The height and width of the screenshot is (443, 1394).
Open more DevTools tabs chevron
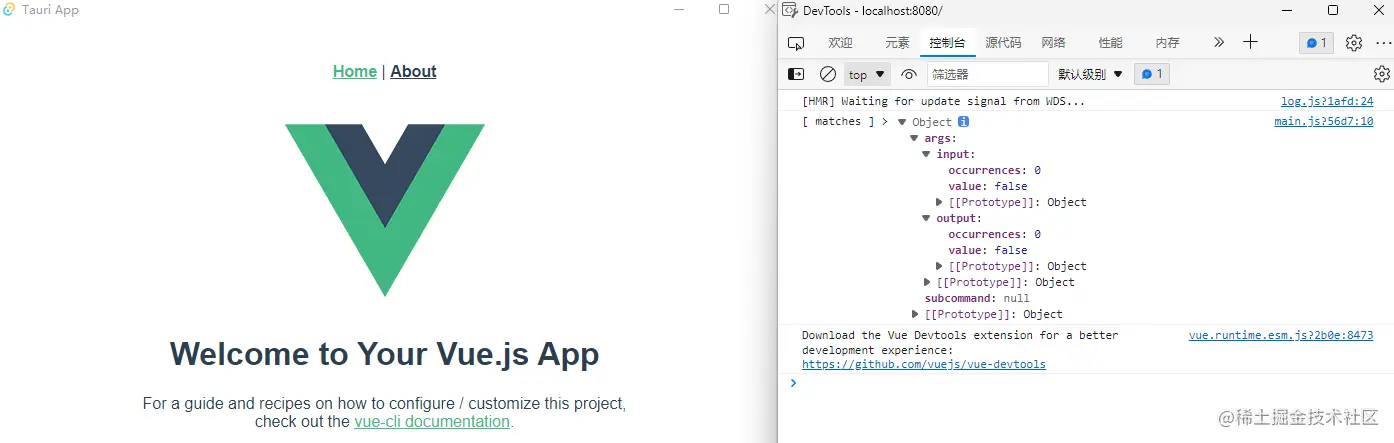(1218, 43)
